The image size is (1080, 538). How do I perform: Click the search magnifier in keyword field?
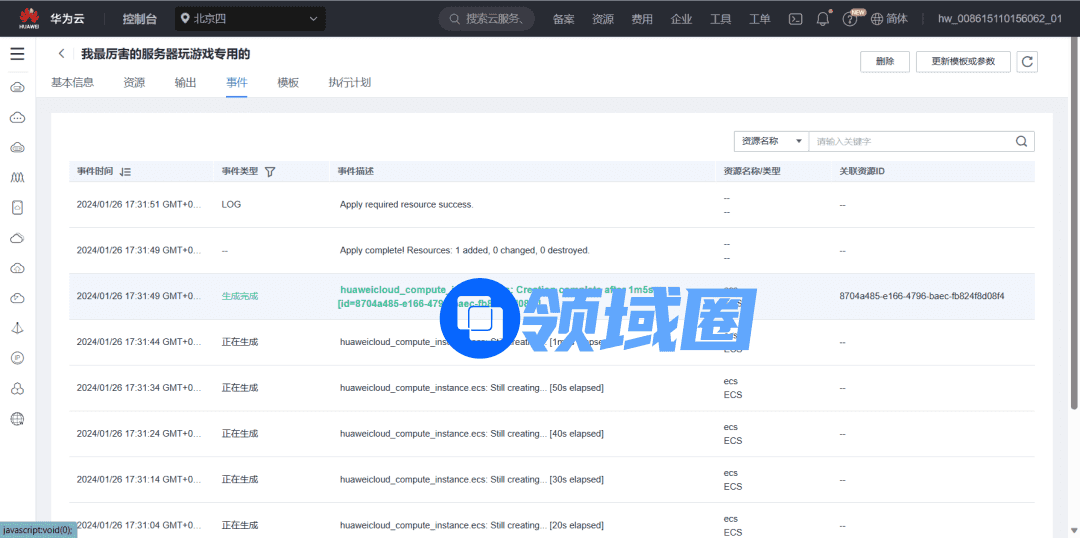pos(1021,142)
